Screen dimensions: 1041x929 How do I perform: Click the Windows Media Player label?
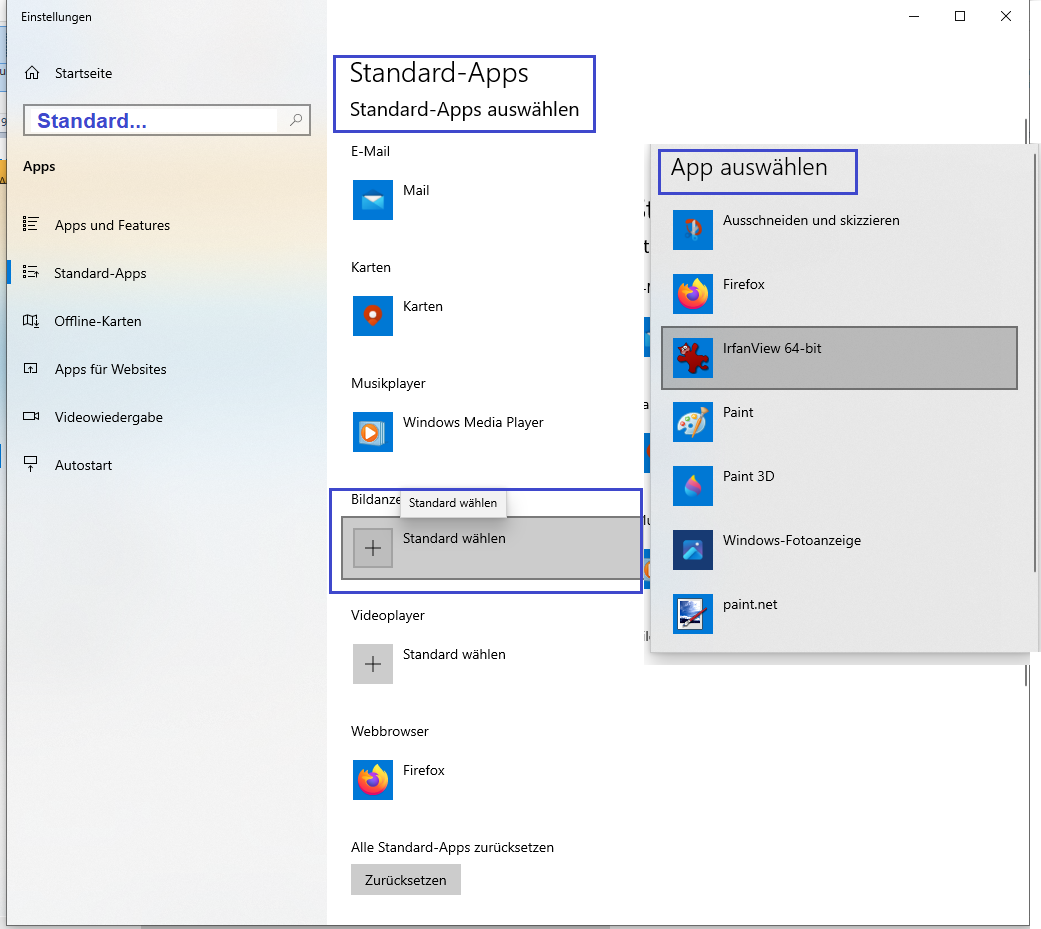(473, 422)
